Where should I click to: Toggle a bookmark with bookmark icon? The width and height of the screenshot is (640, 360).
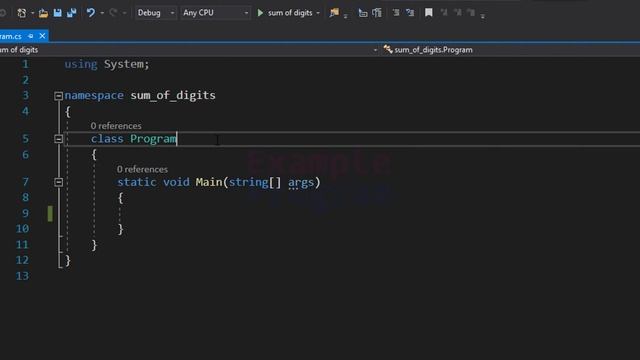pyautogui.click(x=429, y=13)
